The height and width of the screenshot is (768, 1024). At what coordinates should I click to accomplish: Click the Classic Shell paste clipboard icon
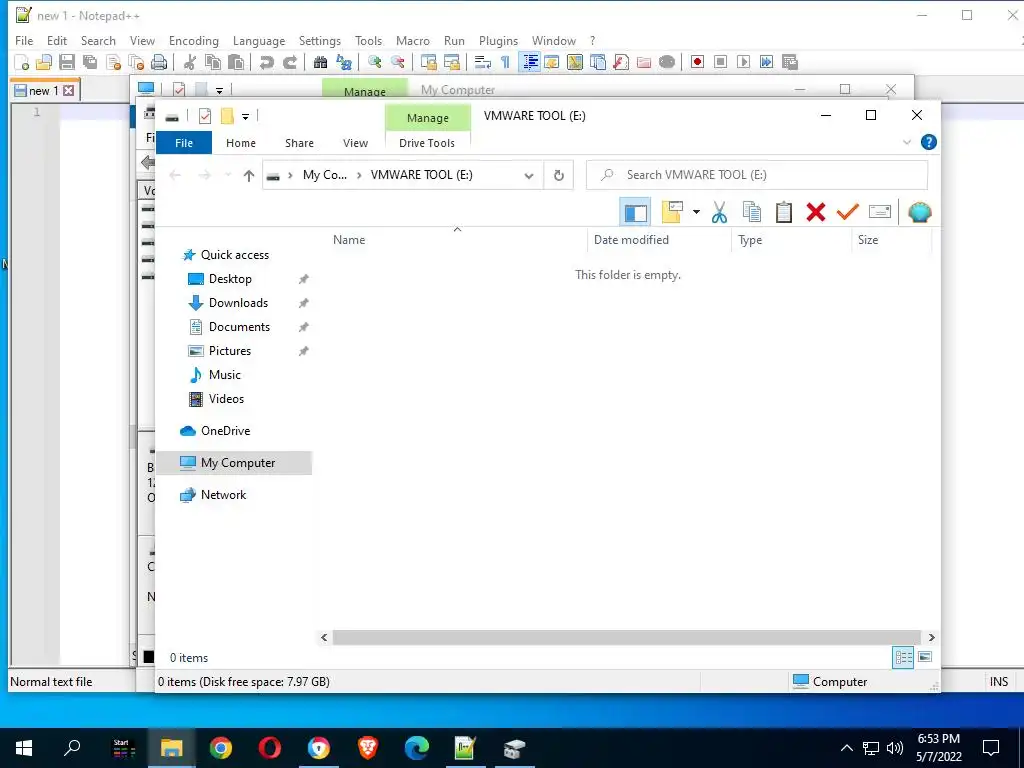coord(784,212)
